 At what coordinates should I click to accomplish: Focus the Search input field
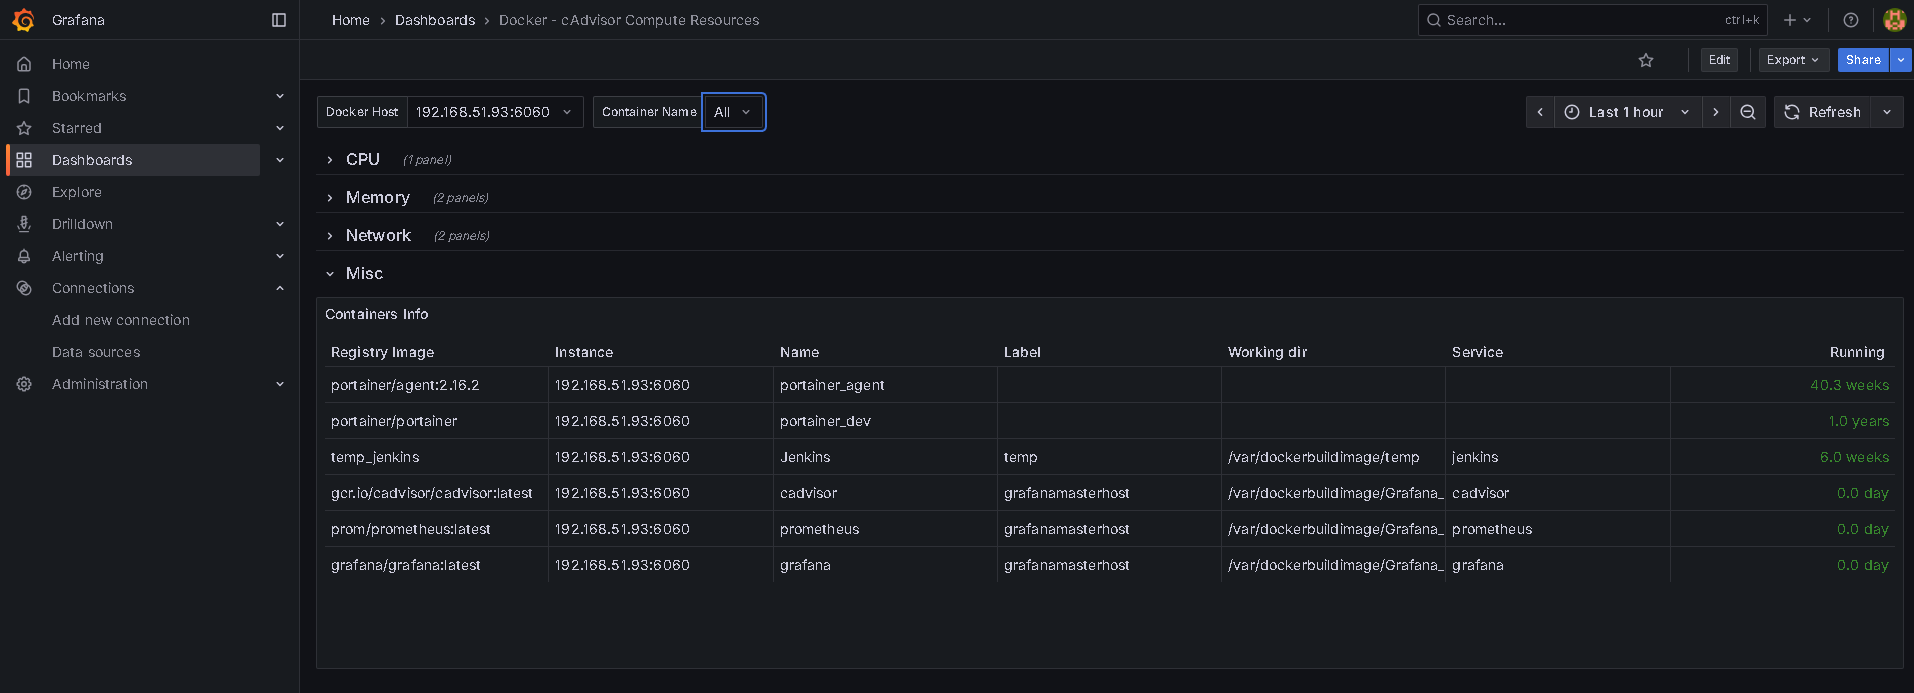pos(1592,20)
